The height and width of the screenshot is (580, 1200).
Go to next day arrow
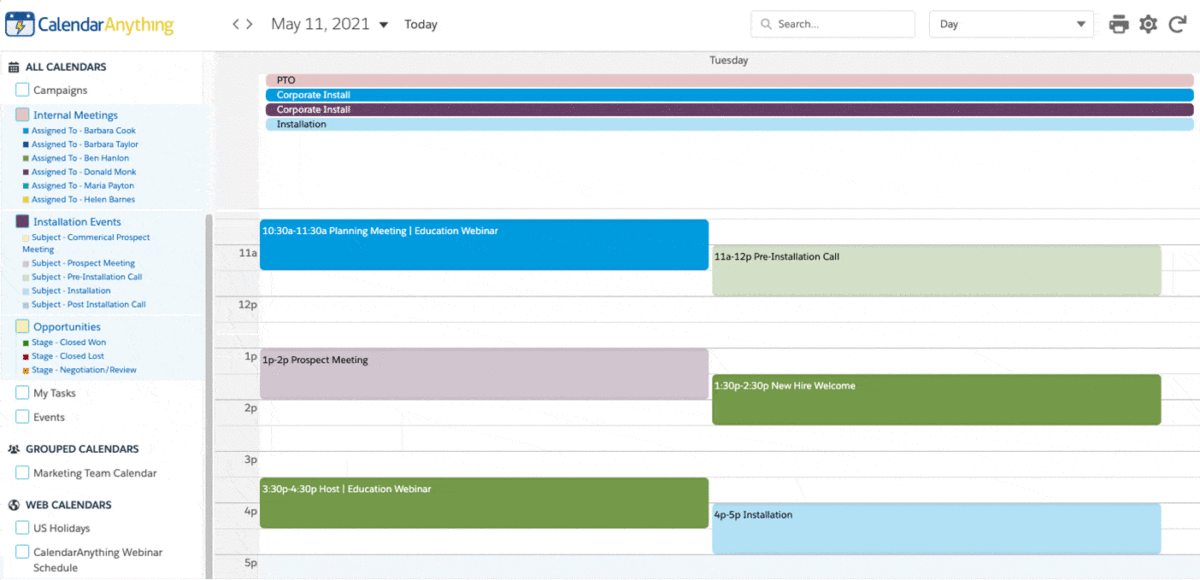[x=249, y=24]
